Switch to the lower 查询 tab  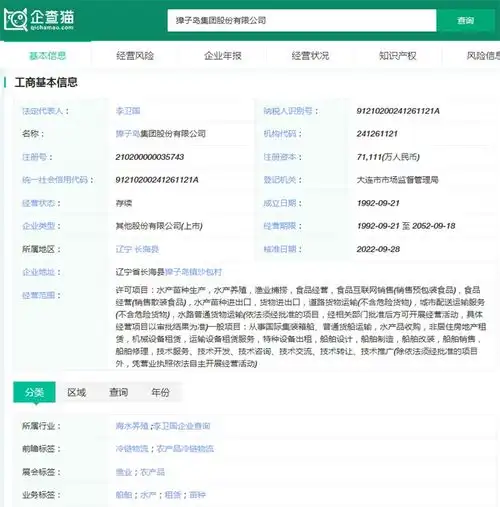click(118, 392)
